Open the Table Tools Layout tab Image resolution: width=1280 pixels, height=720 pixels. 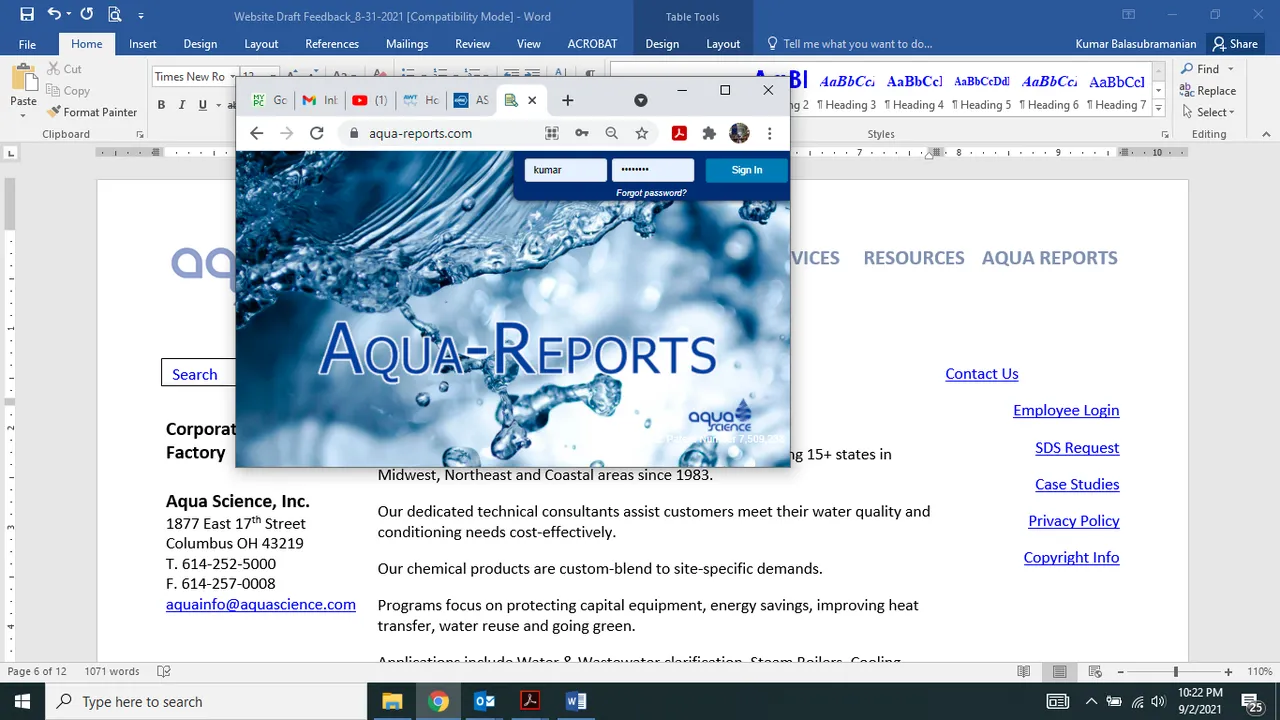coord(723,44)
